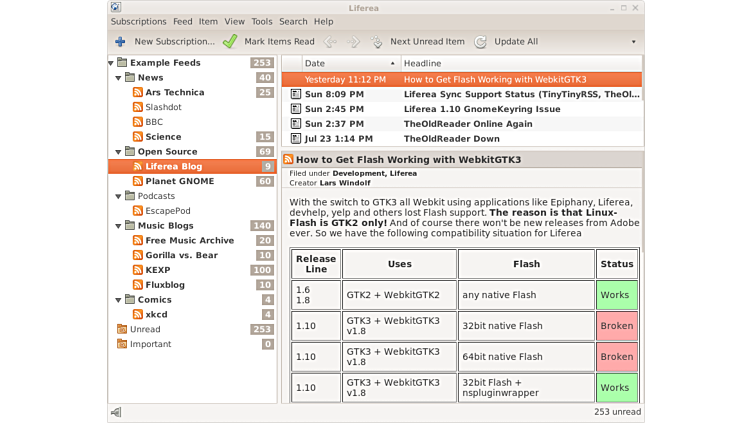Open the Subscriptions menu
This screenshot has height=423, width=752.
138,21
